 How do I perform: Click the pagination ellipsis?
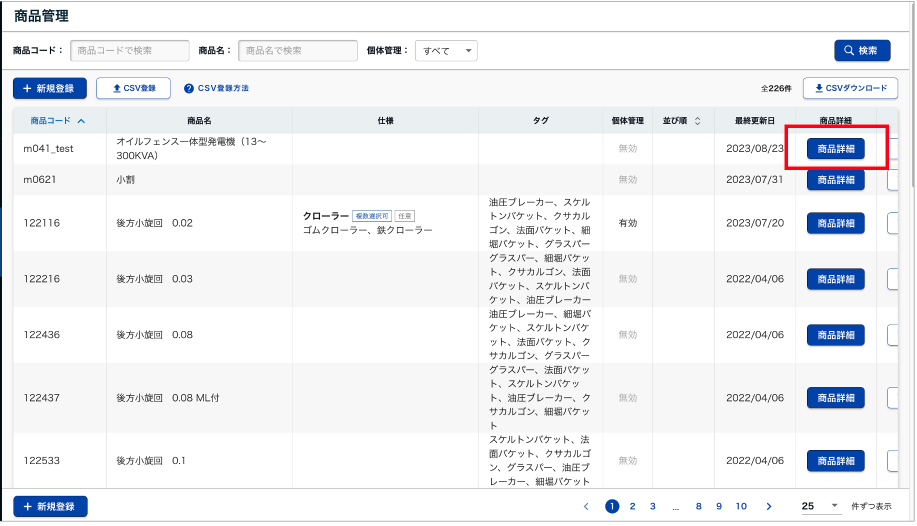tap(675, 508)
